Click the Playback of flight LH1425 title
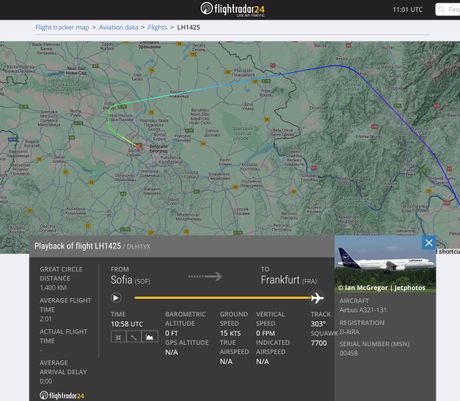The height and width of the screenshot is (401, 460). [77, 246]
